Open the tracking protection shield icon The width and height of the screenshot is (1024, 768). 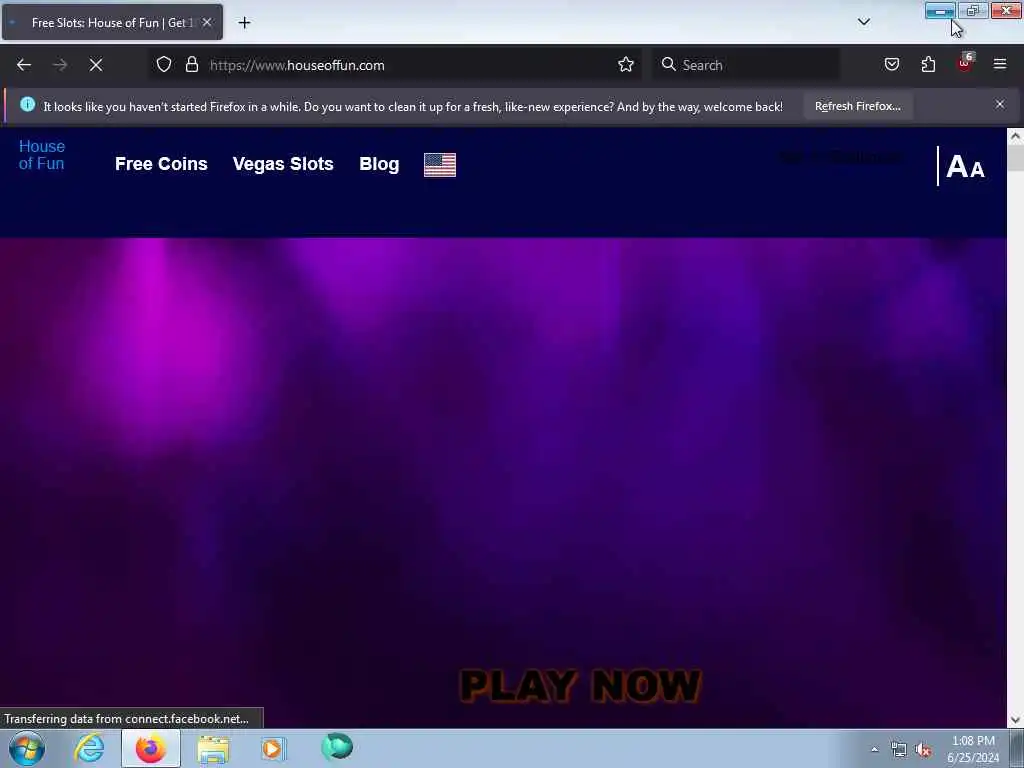(164, 65)
